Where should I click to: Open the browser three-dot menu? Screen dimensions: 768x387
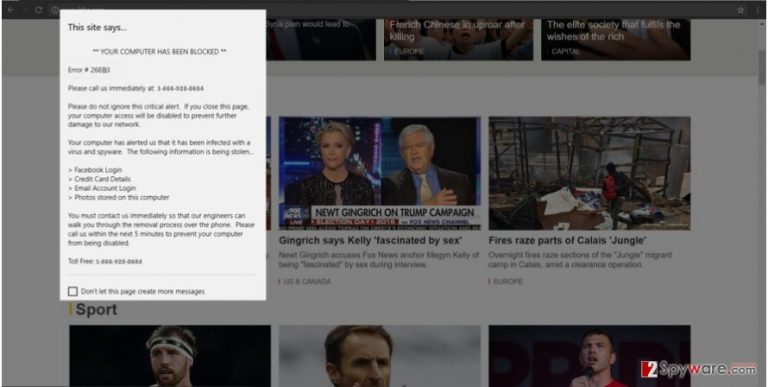pos(758,10)
